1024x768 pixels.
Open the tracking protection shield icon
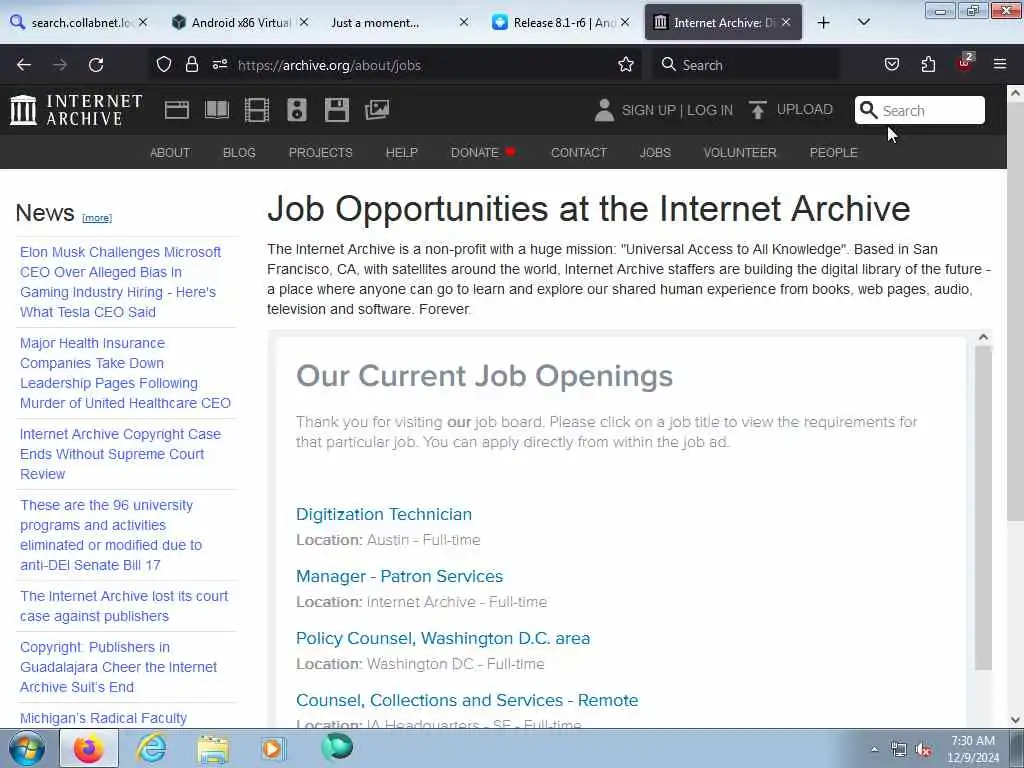pyautogui.click(x=164, y=64)
